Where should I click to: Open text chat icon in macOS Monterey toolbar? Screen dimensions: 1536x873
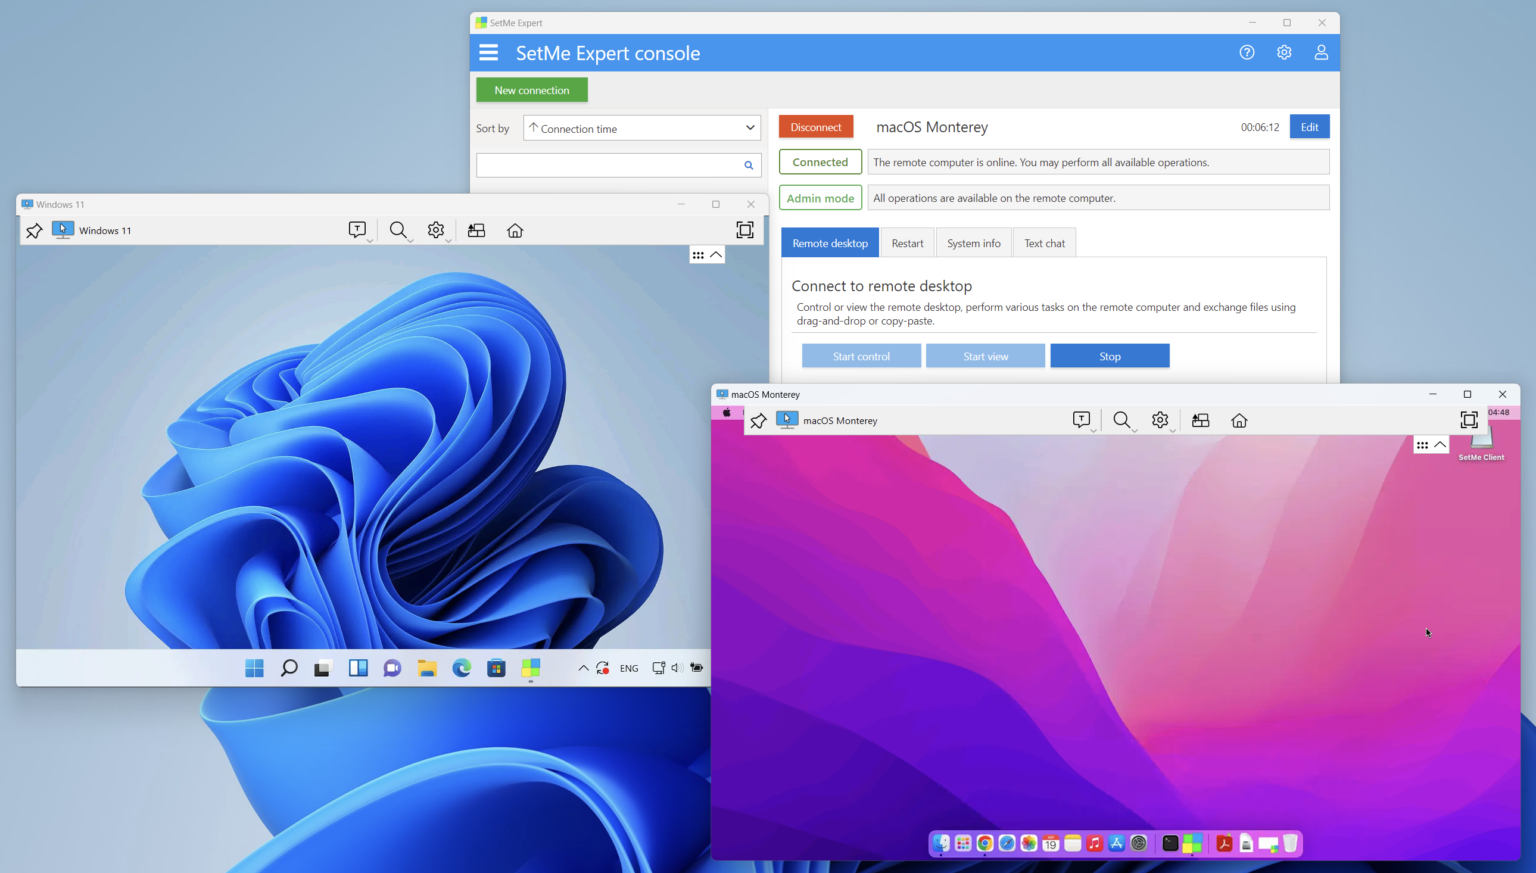tap(1081, 420)
